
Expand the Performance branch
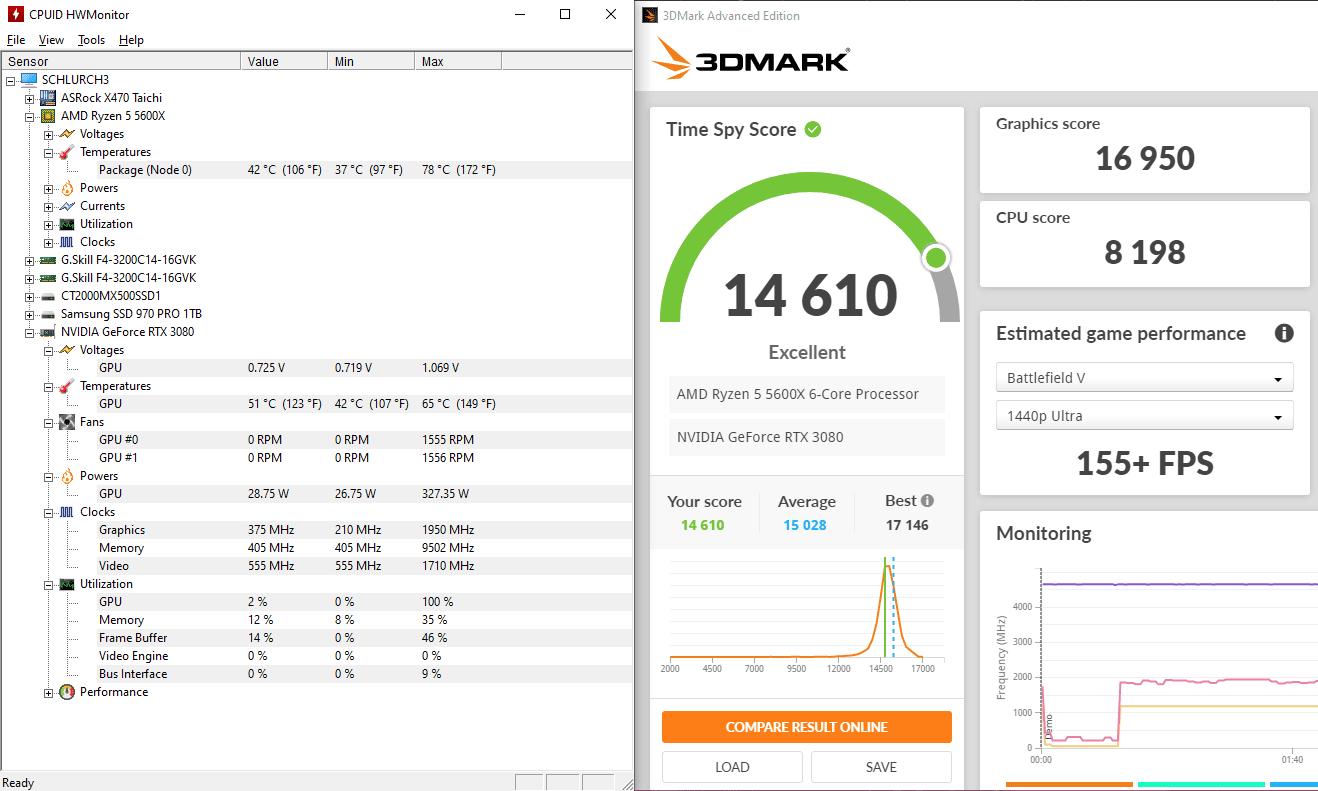[x=49, y=692]
